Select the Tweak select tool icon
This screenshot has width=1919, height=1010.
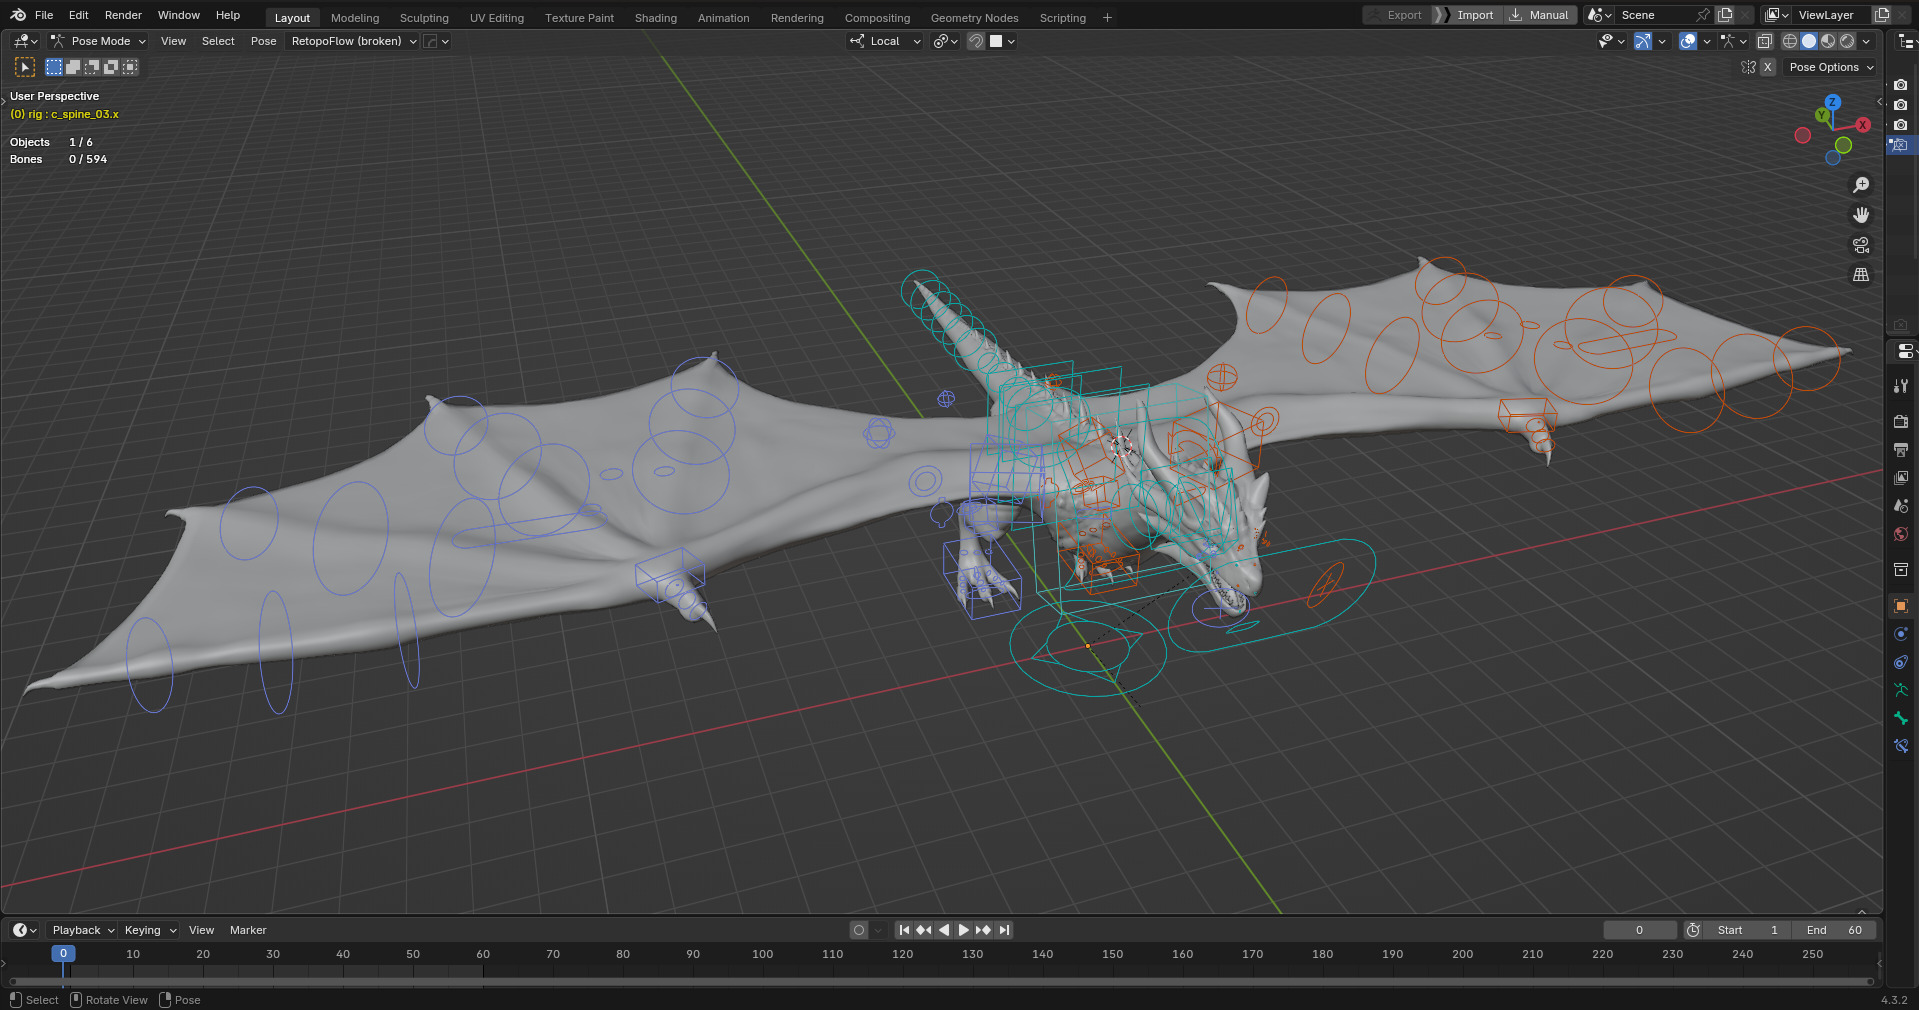click(25, 67)
